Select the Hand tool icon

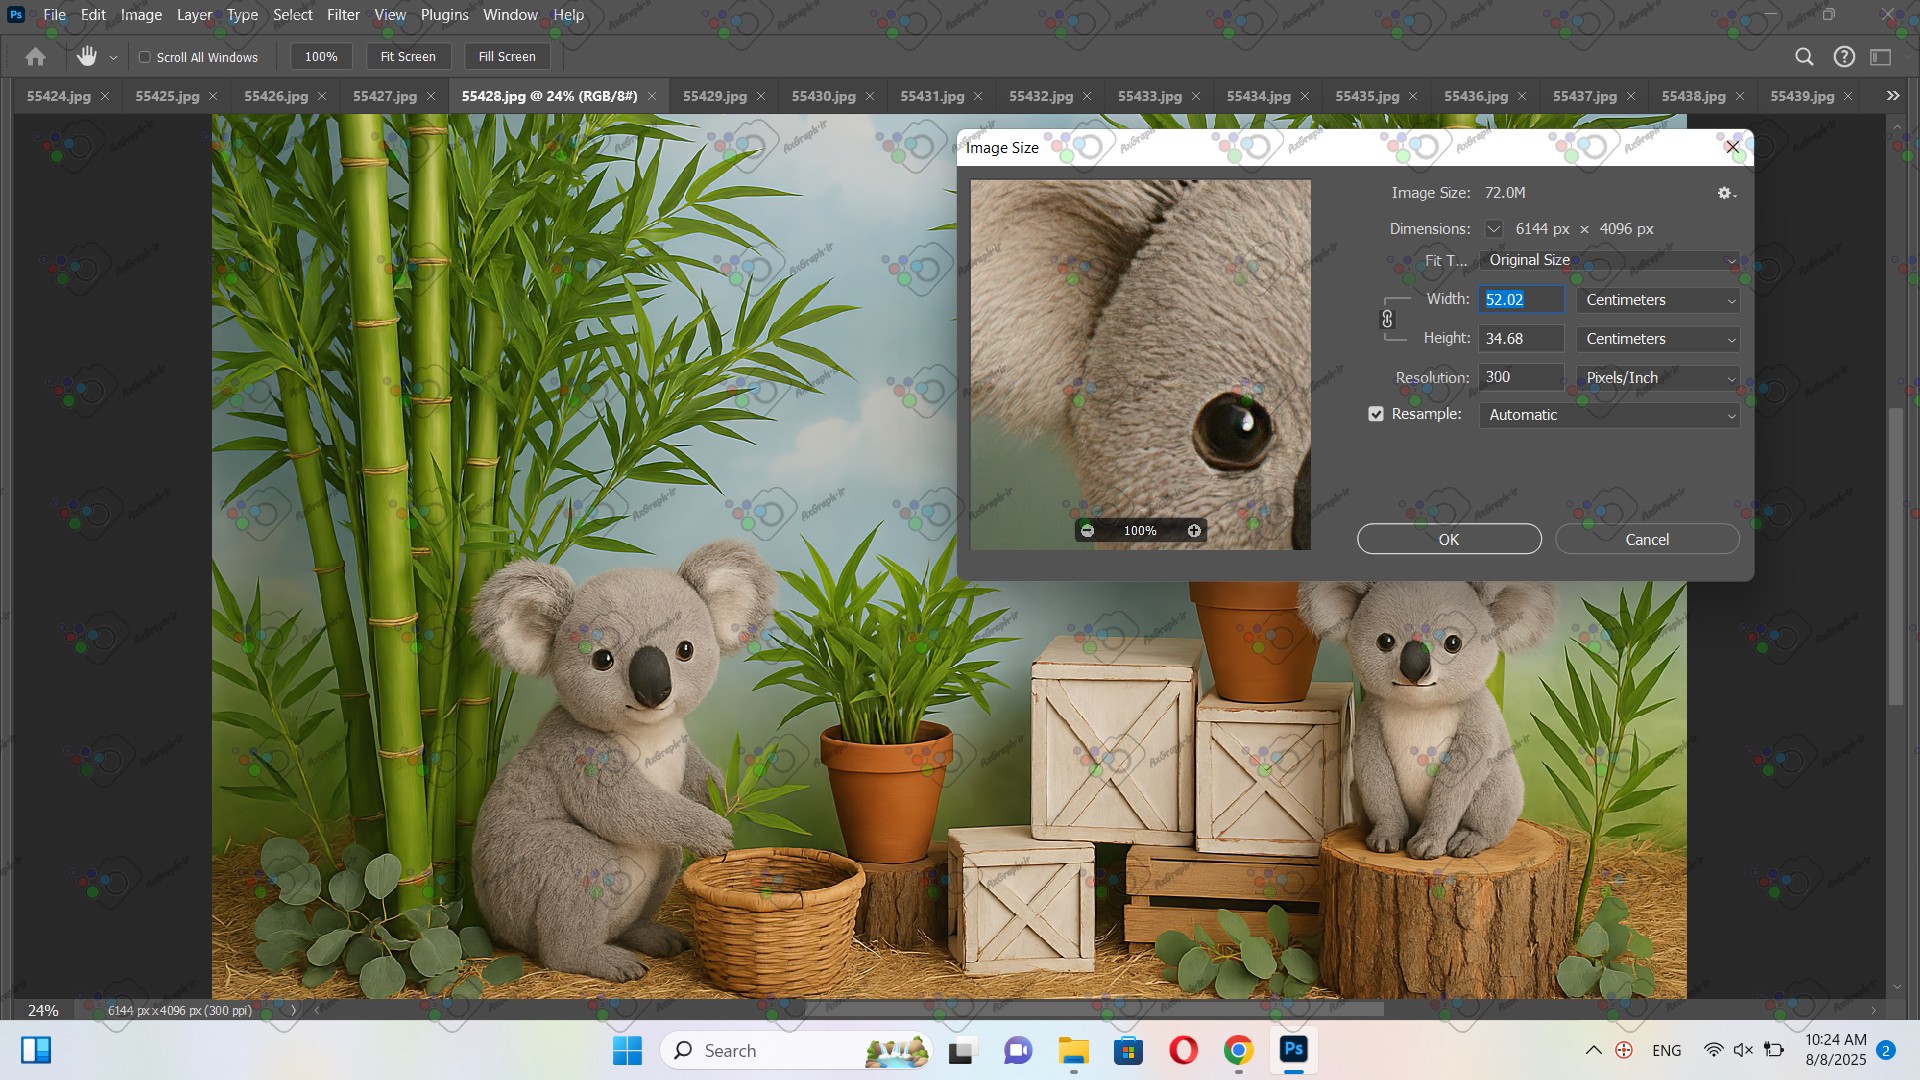[x=87, y=57]
